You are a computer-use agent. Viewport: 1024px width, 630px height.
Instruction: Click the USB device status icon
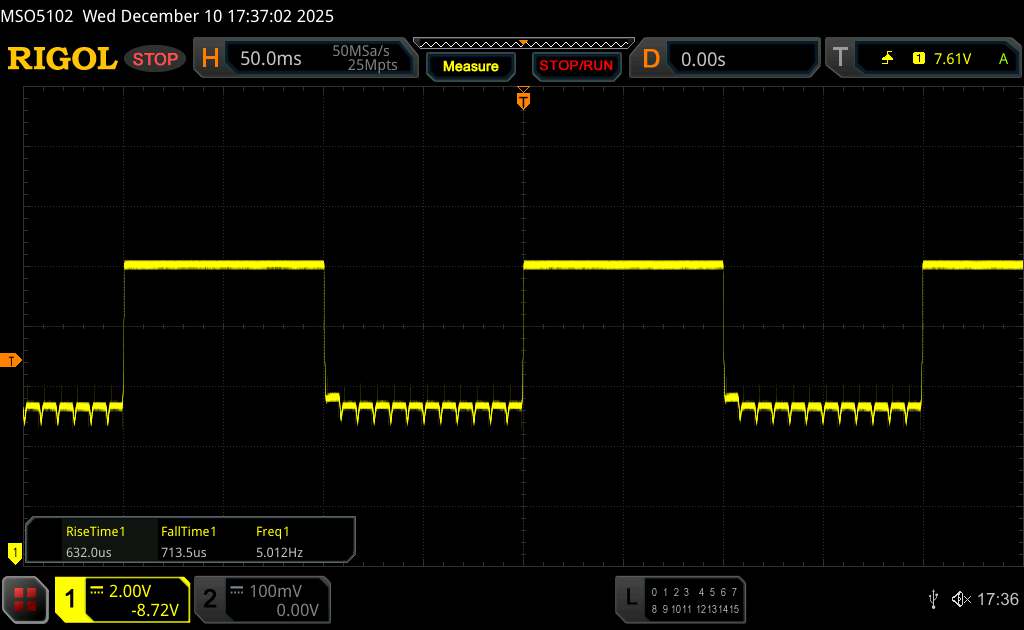(933, 599)
